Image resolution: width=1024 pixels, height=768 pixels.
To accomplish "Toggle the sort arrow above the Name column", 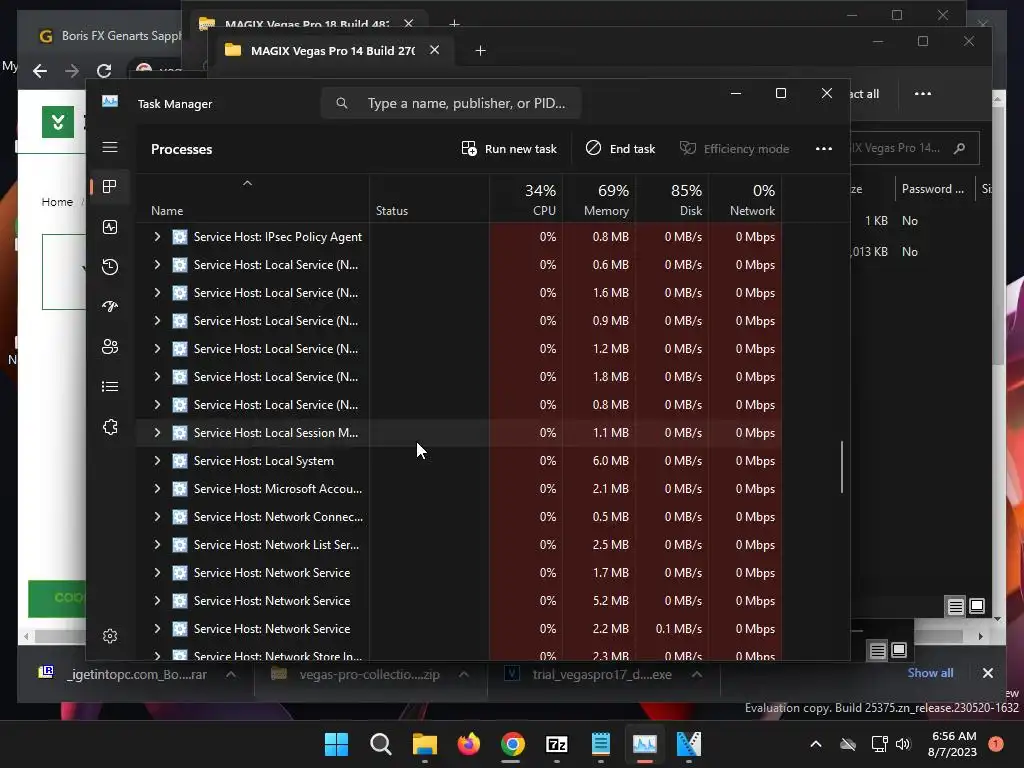I will point(248,184).
